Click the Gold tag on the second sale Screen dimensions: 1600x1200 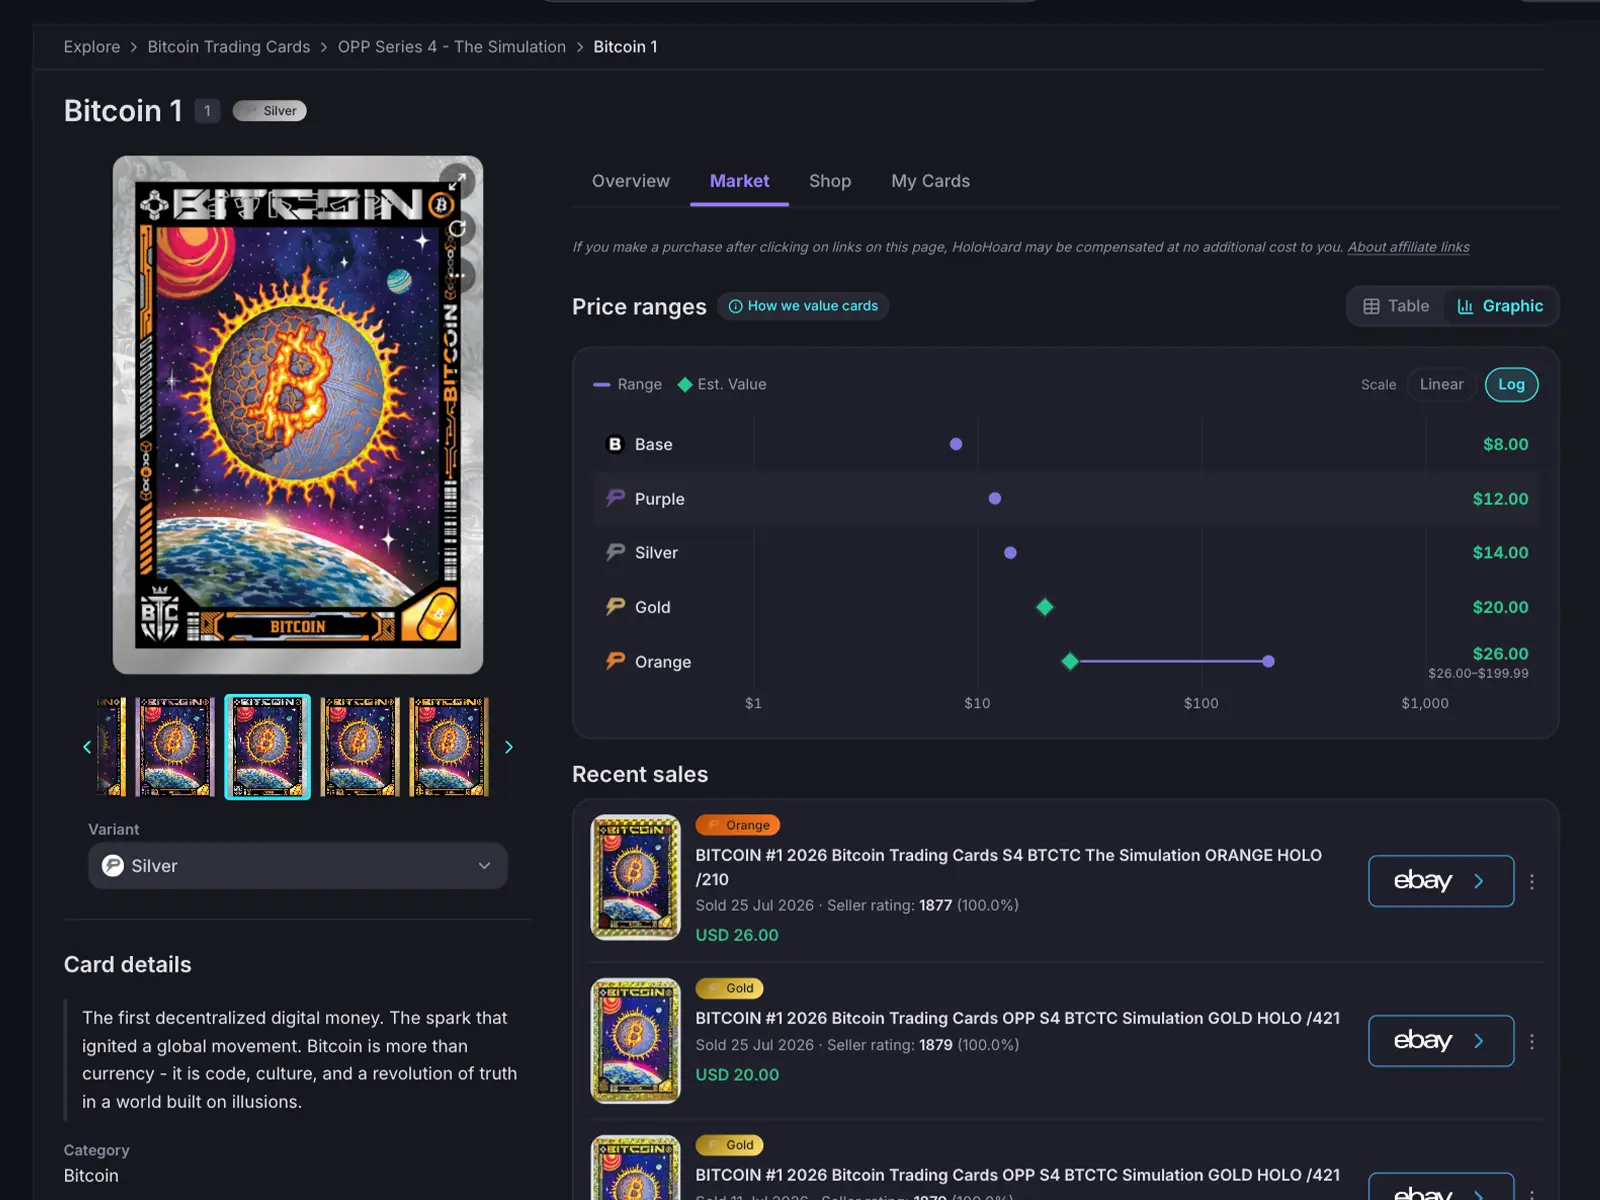pos(730,988)
